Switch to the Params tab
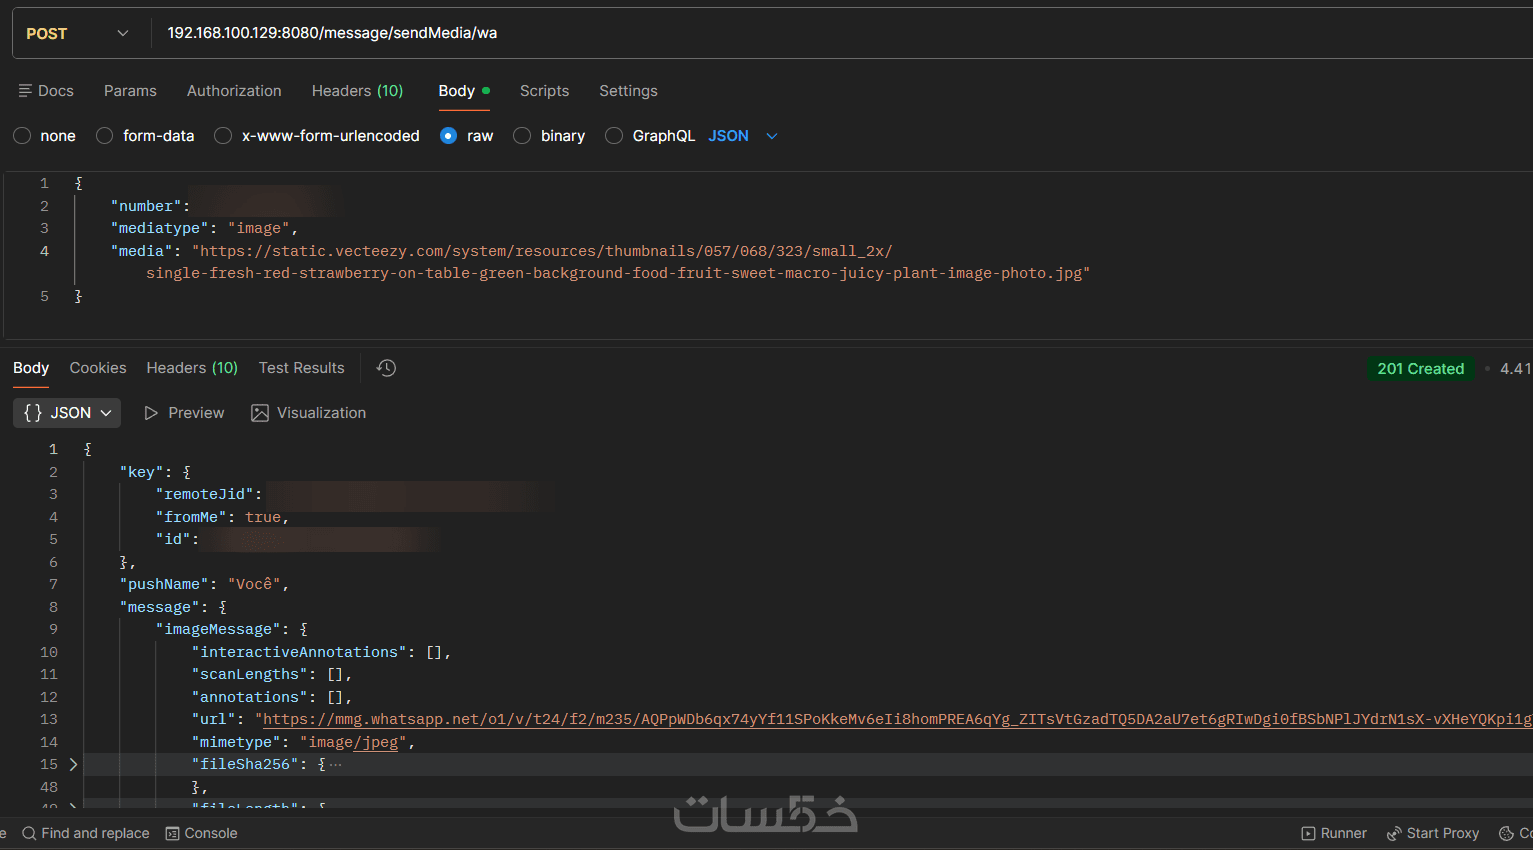The image size is (1533, 850). pos(130,91)
